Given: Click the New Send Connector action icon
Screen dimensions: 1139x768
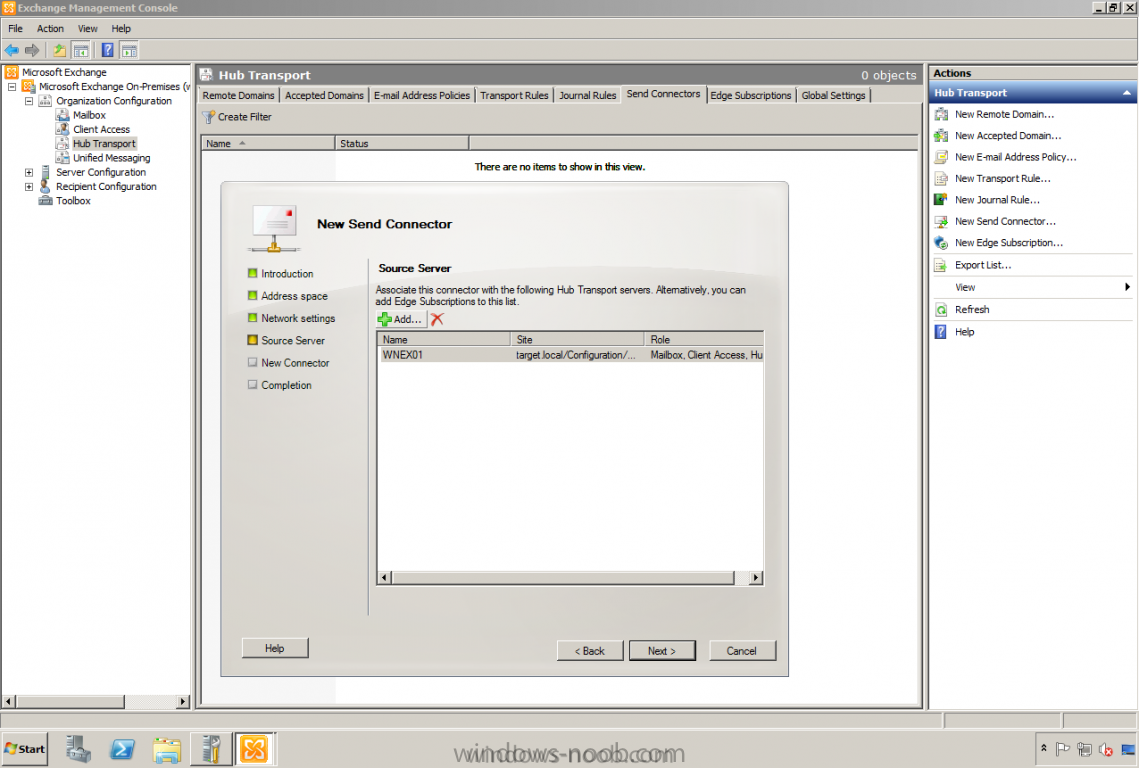Looking at the screenshot, I should click(x=941, y=222).
